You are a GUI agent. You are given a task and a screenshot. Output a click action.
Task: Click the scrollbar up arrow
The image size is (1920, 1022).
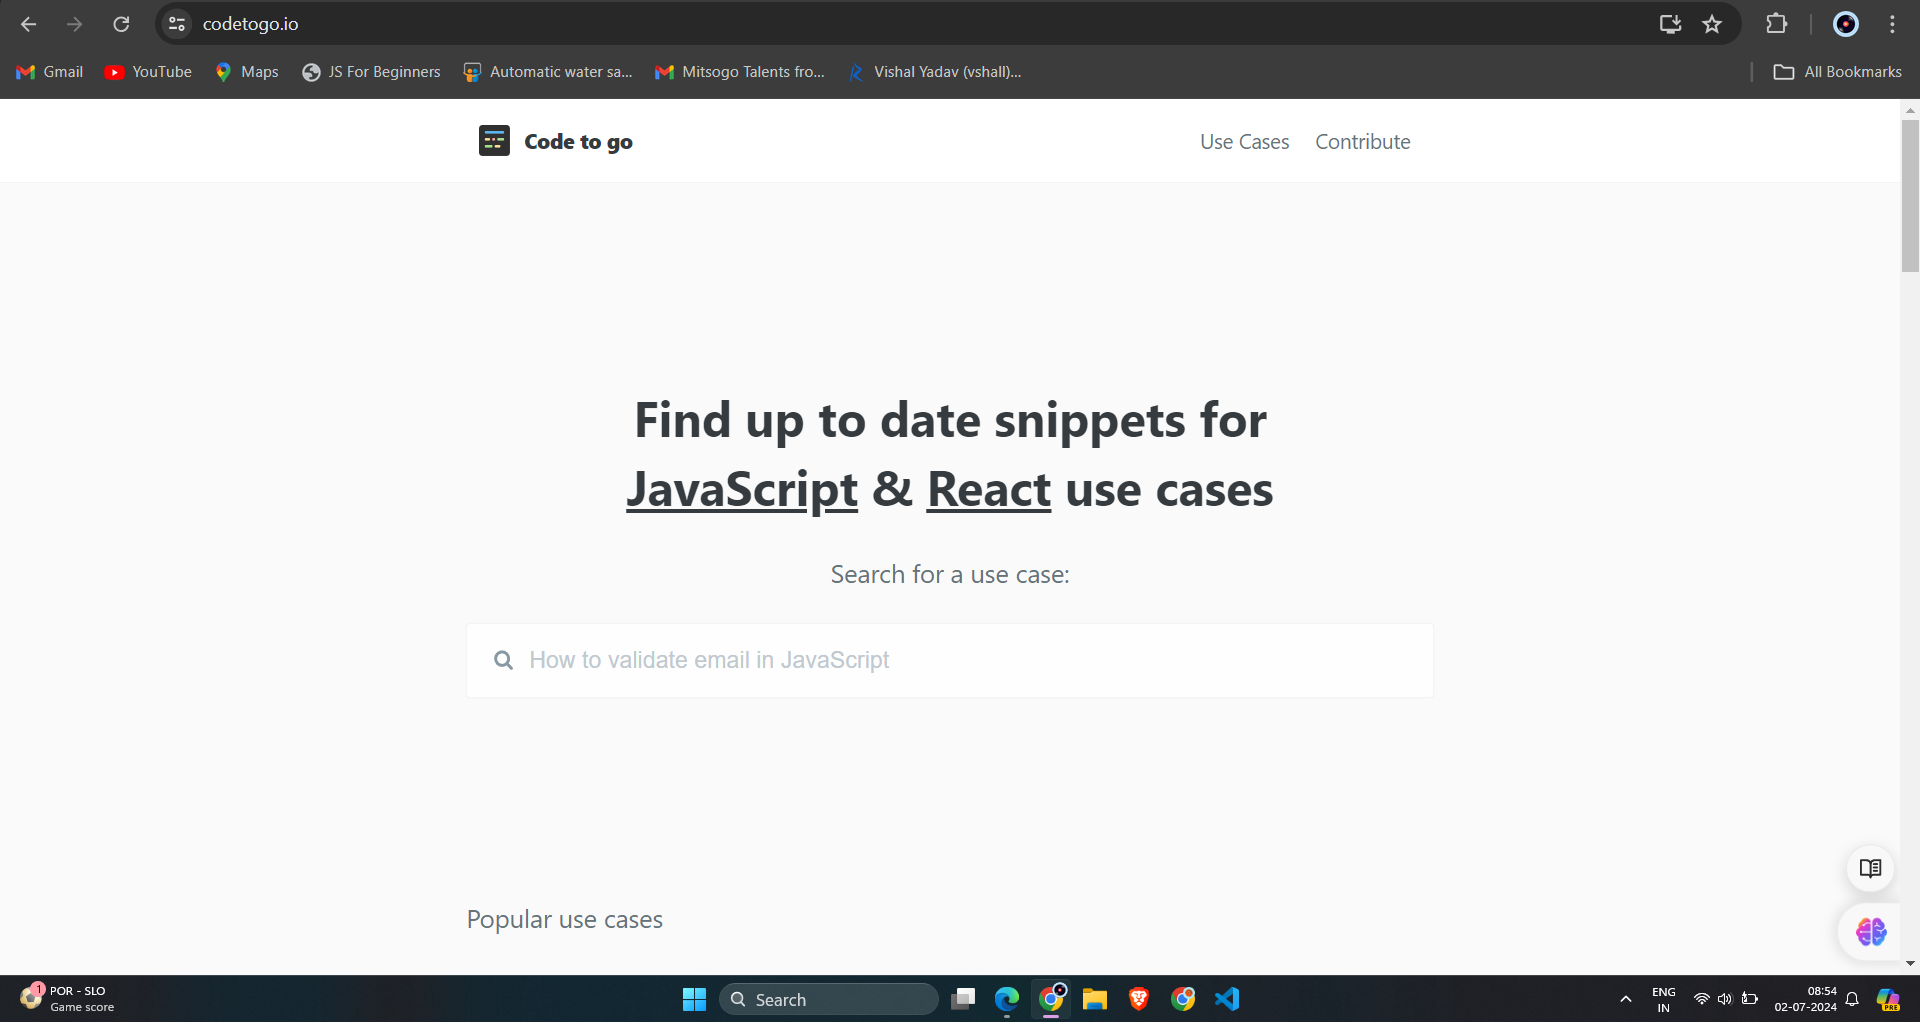(1910, 109)
